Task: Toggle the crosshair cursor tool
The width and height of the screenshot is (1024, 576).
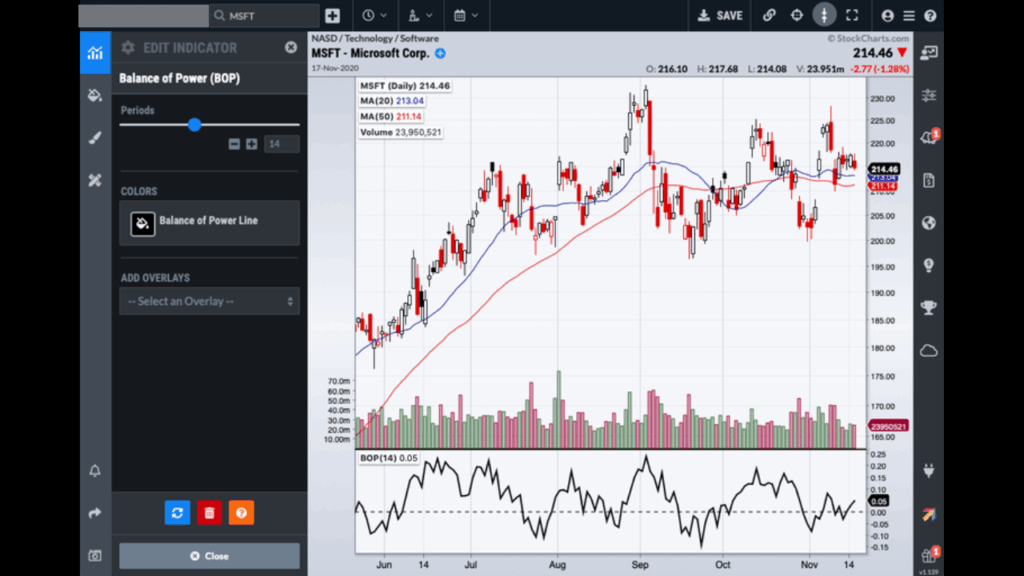Action: 797,15
